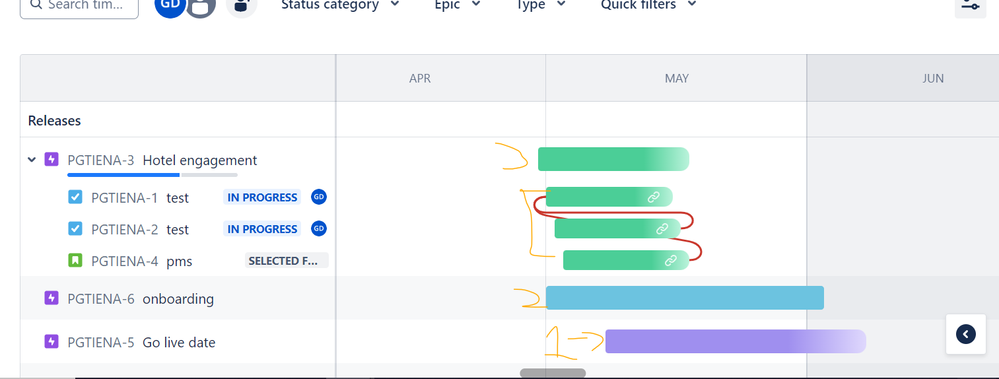Open the Epic filter dropdown

coord(457,5)
